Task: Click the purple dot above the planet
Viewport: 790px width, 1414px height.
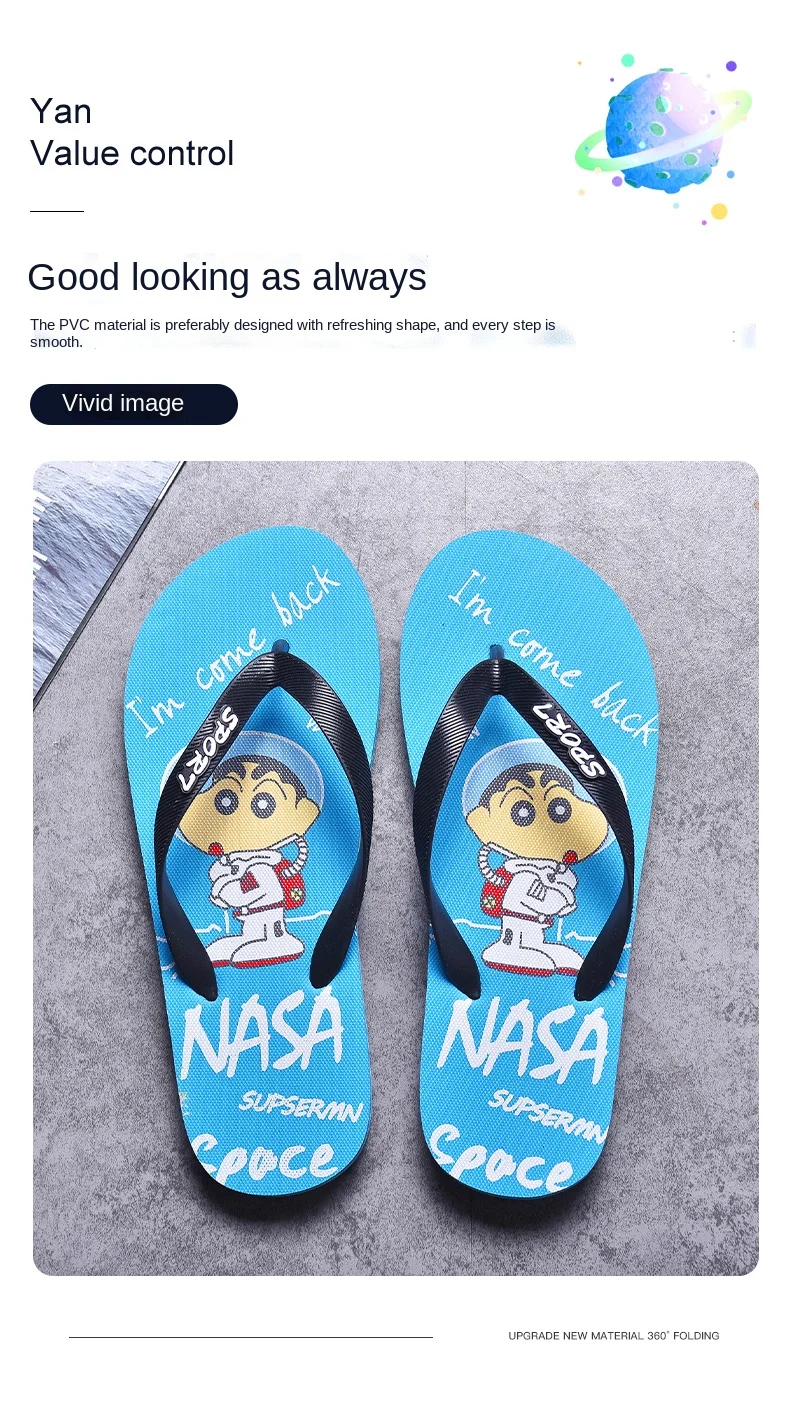Action: pos(731,66)
